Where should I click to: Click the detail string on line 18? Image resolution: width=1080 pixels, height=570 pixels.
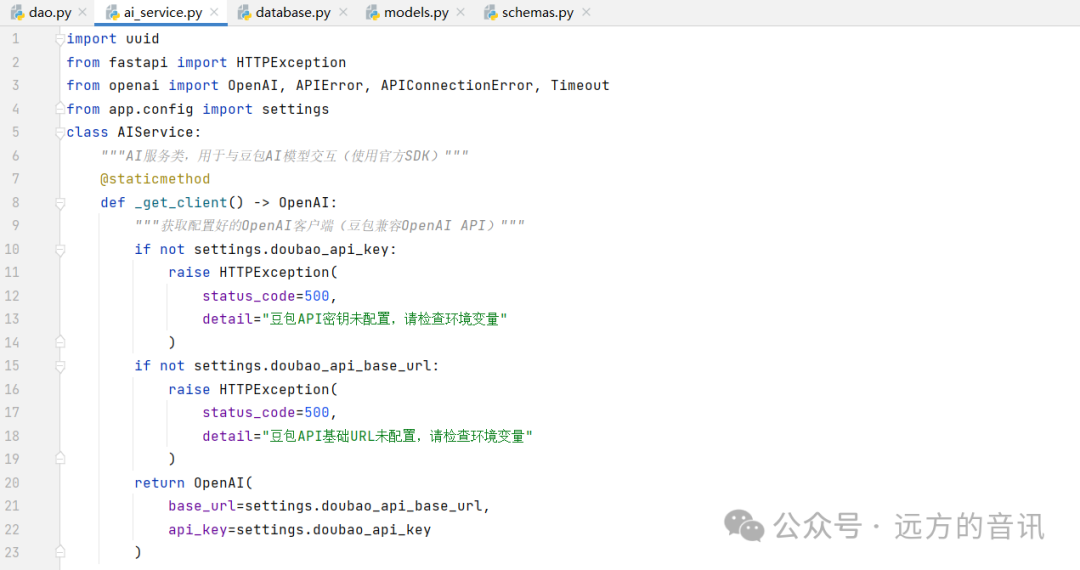tap(397, 436)
